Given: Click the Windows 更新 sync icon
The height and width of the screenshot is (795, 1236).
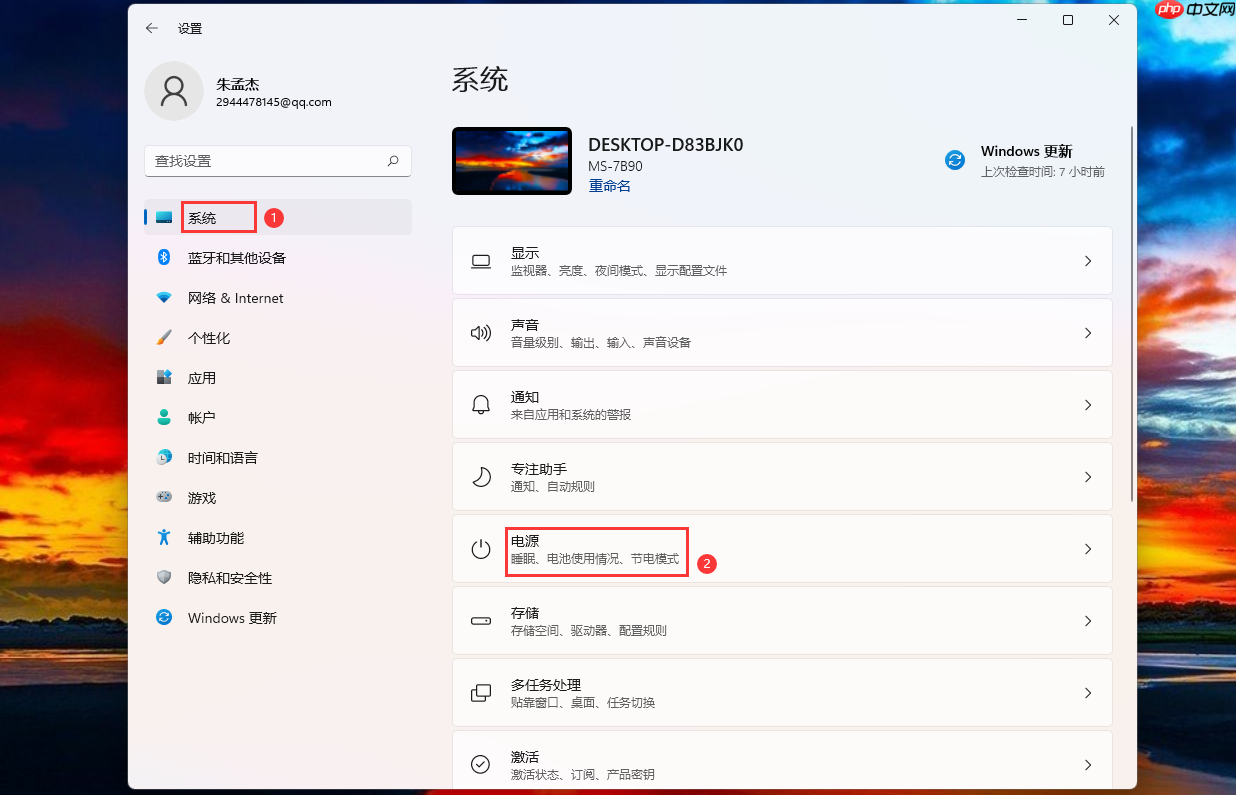Looking at the screenshot, I should 953,159.
